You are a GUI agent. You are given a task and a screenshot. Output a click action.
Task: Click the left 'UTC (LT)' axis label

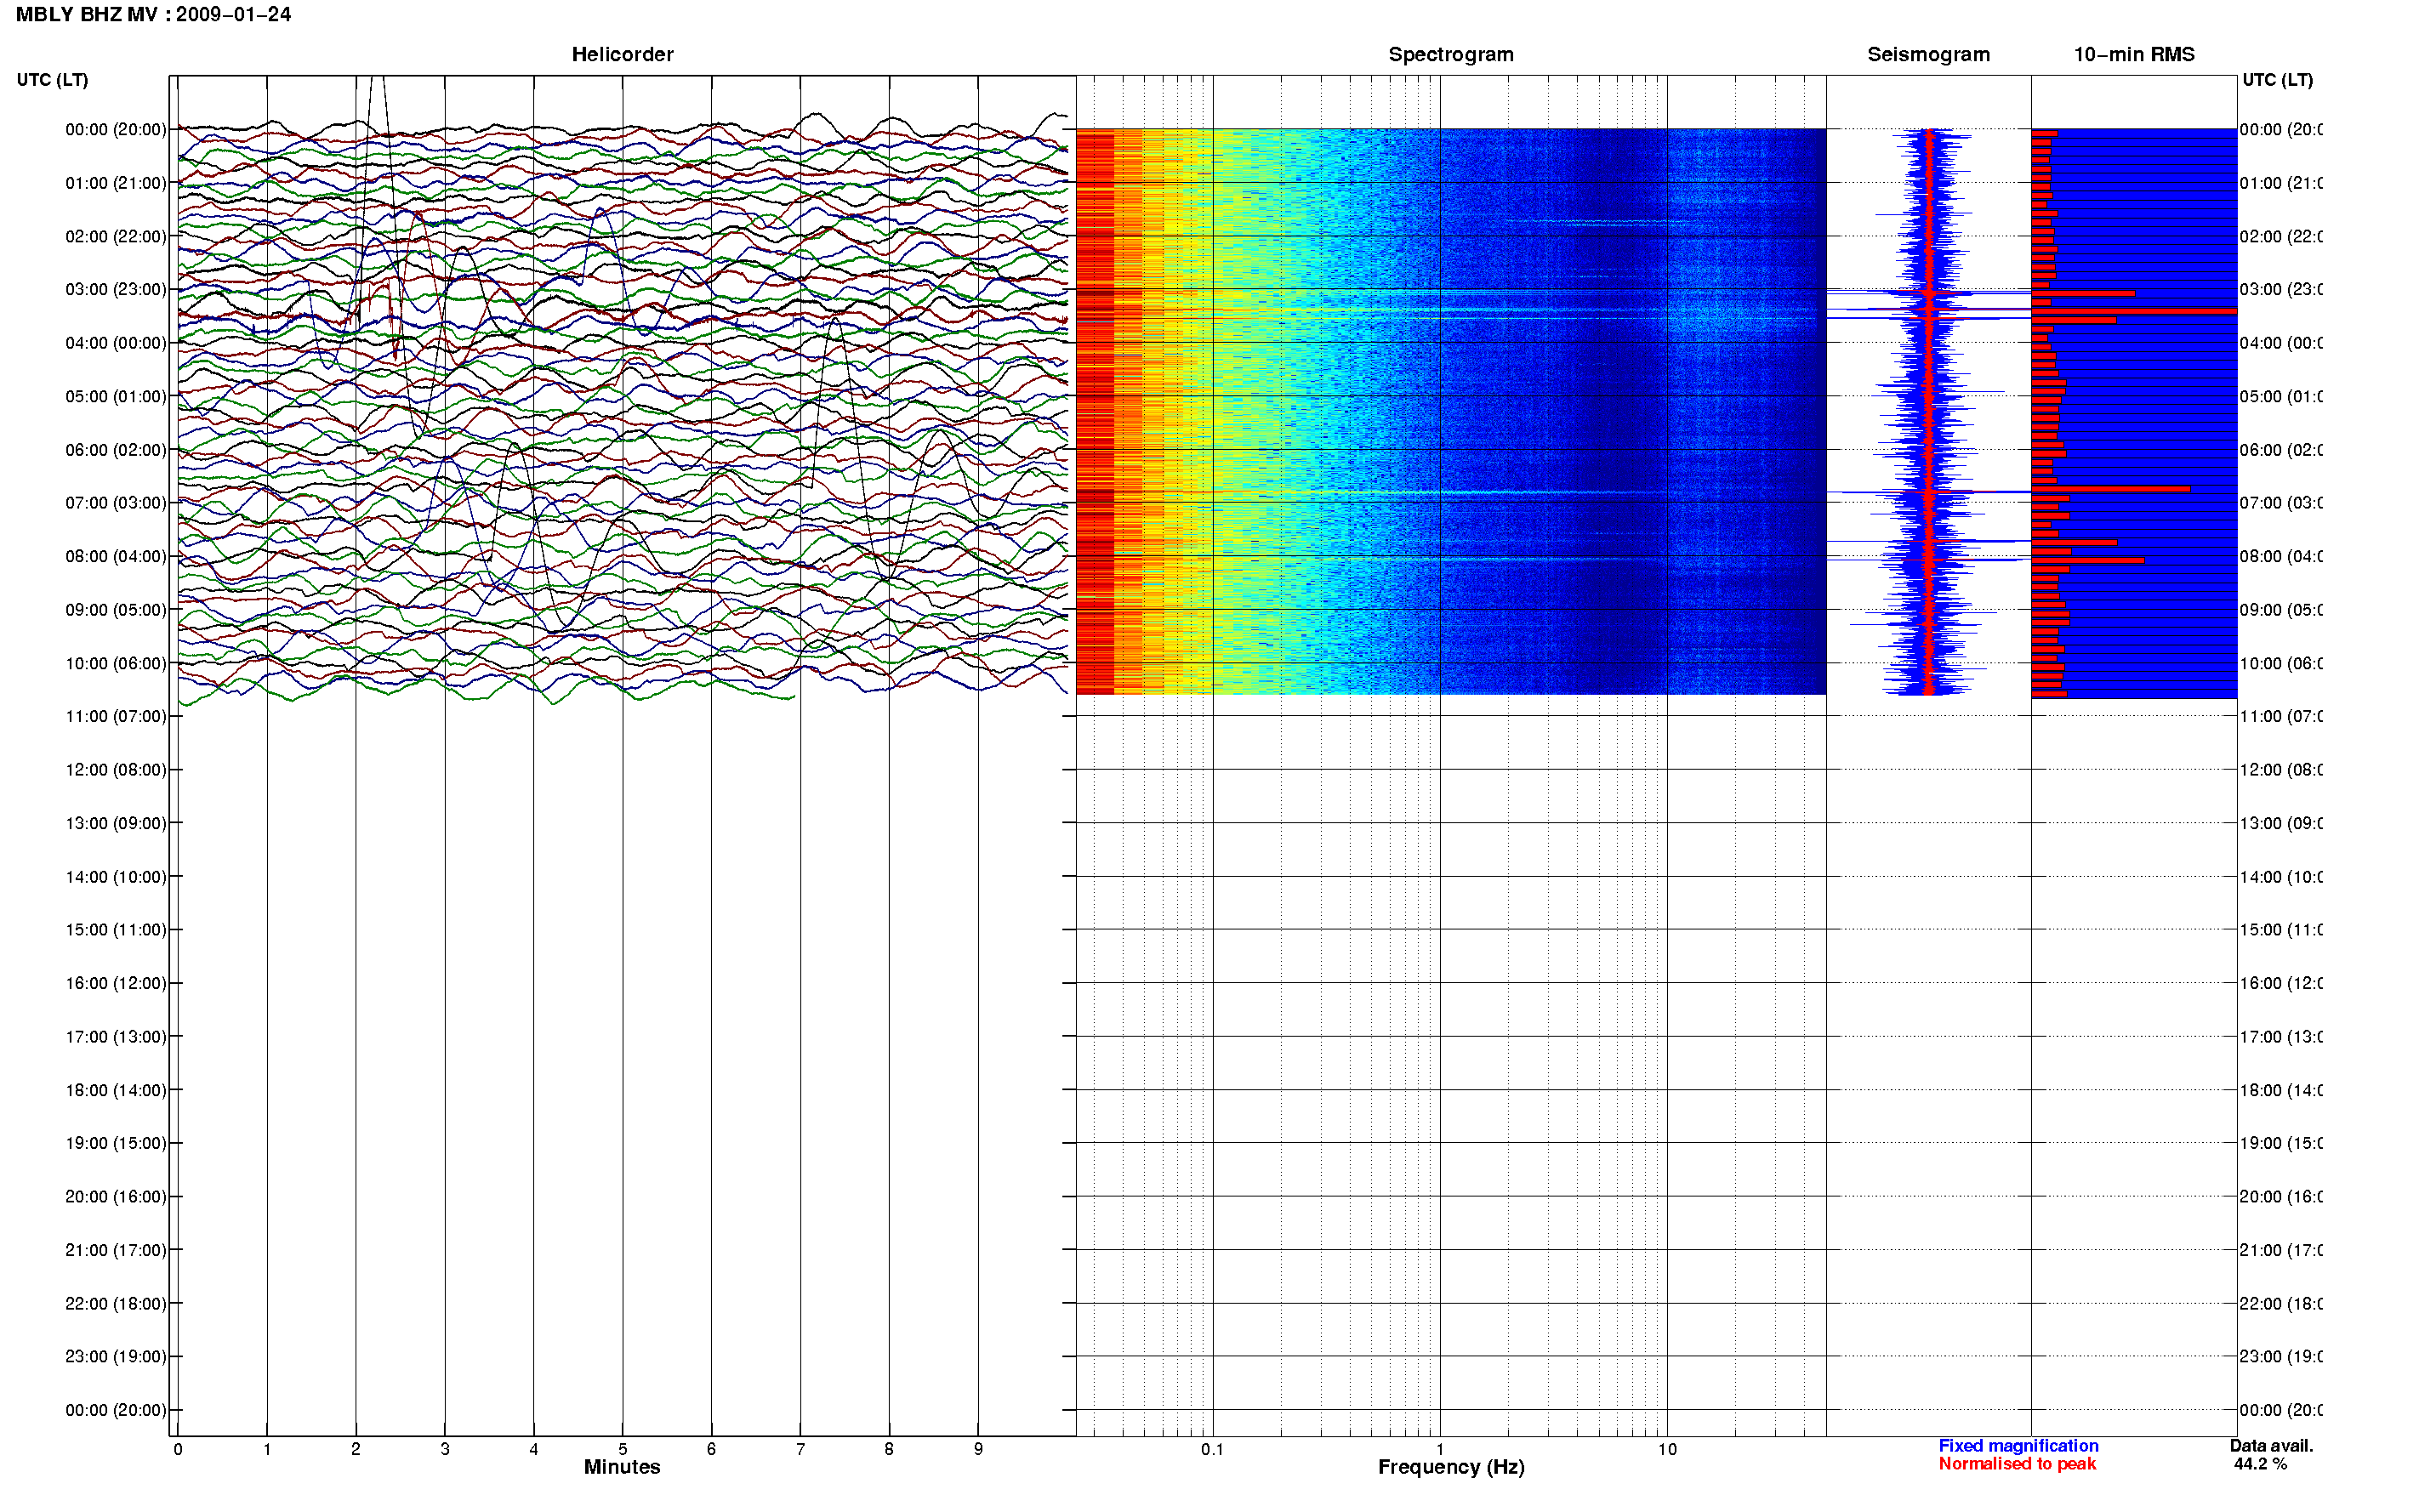point(52,80)
